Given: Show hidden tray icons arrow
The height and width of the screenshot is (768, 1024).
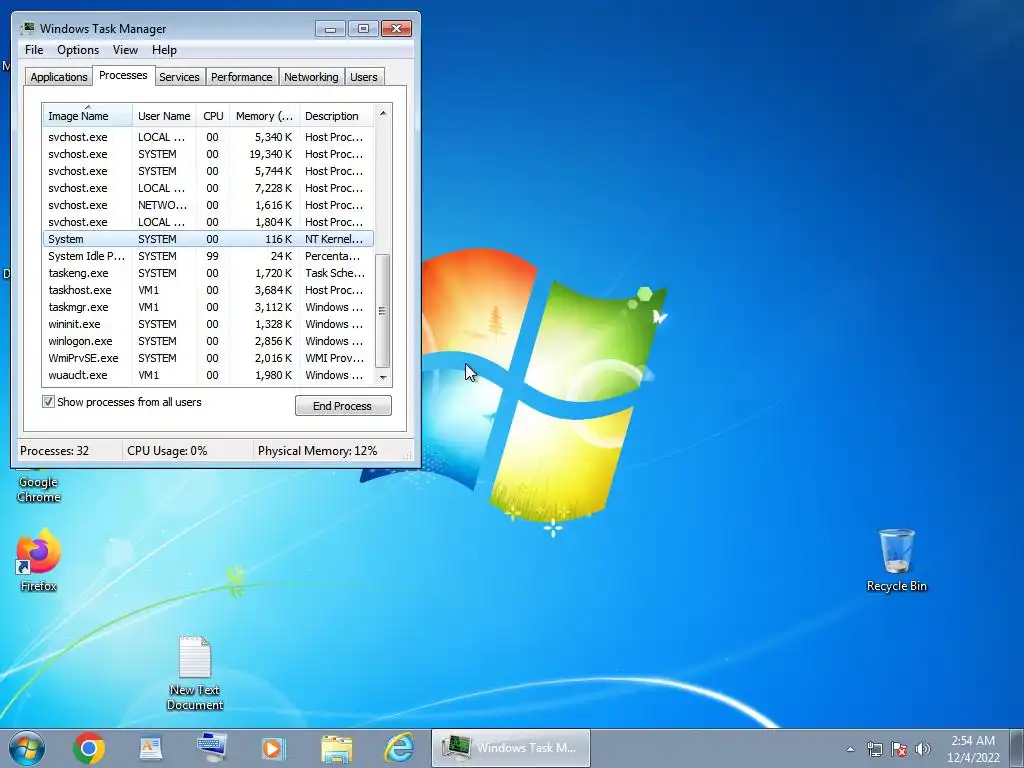Looking at the screenshot, I should point(850,749).
